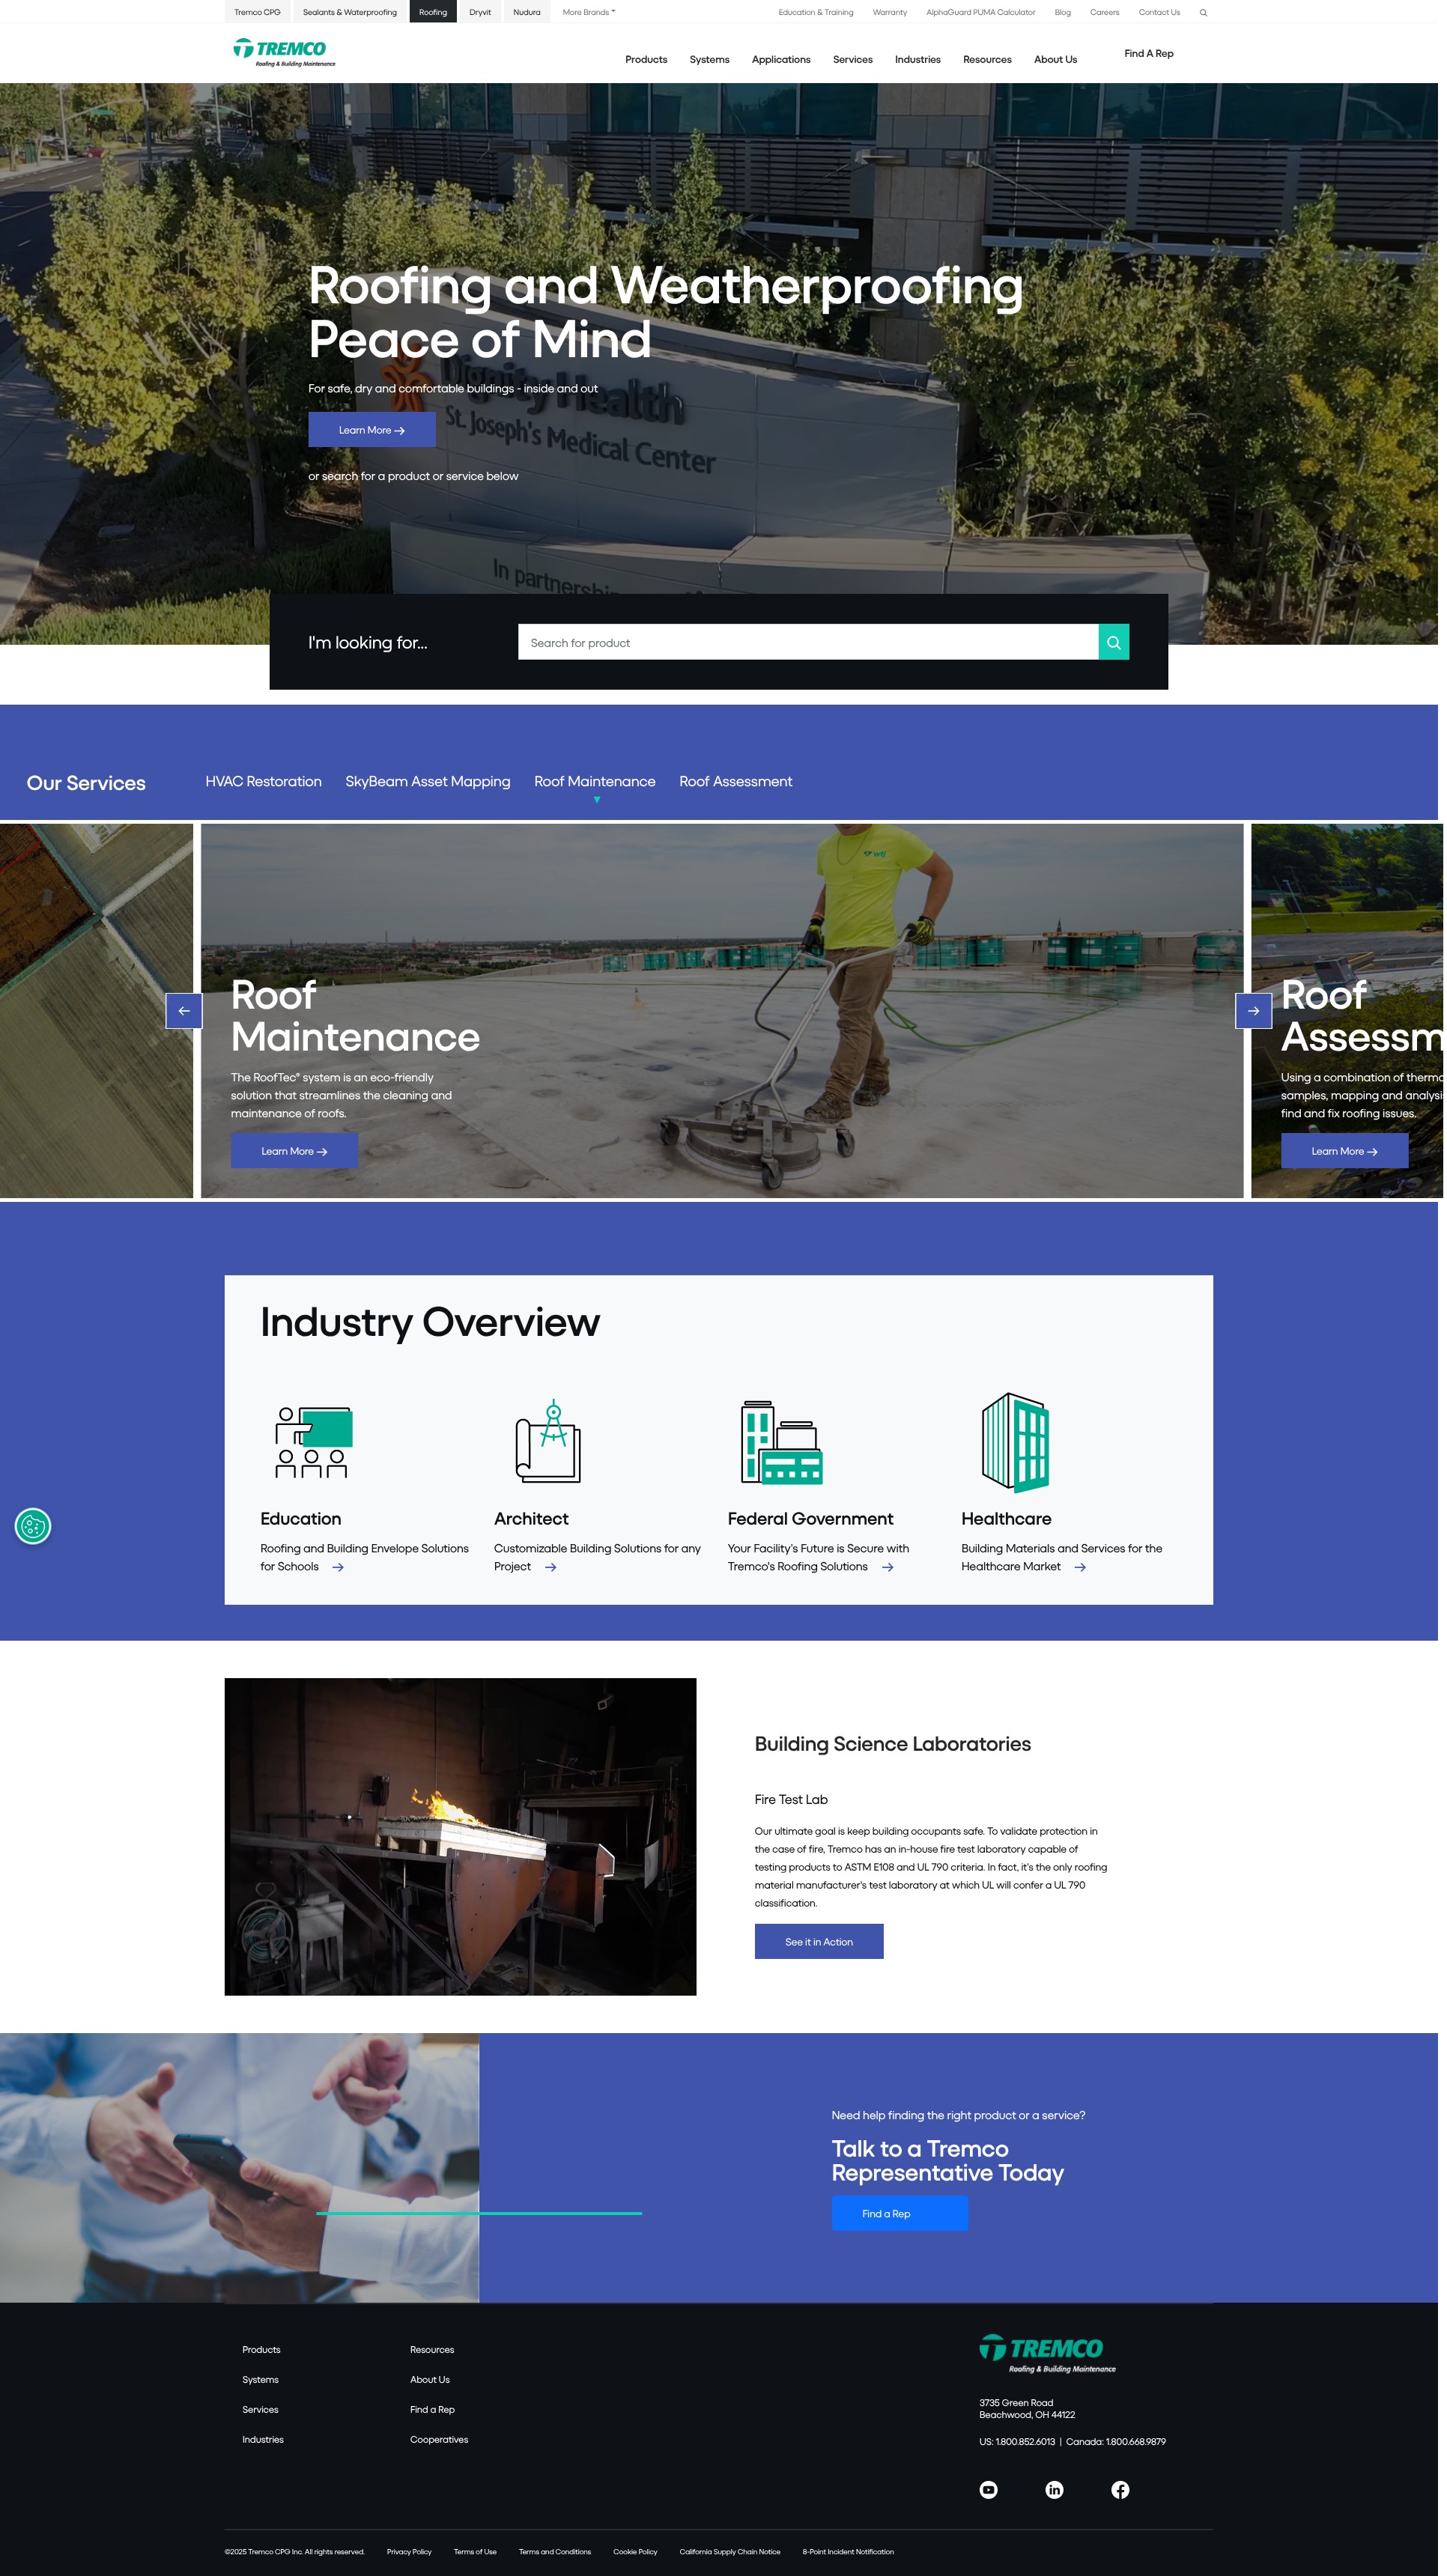Image resolution: width=1447 pixels, height=2576 pixels.
Task: Open footer Cooperatives link
Action: tap(439, 2440)
